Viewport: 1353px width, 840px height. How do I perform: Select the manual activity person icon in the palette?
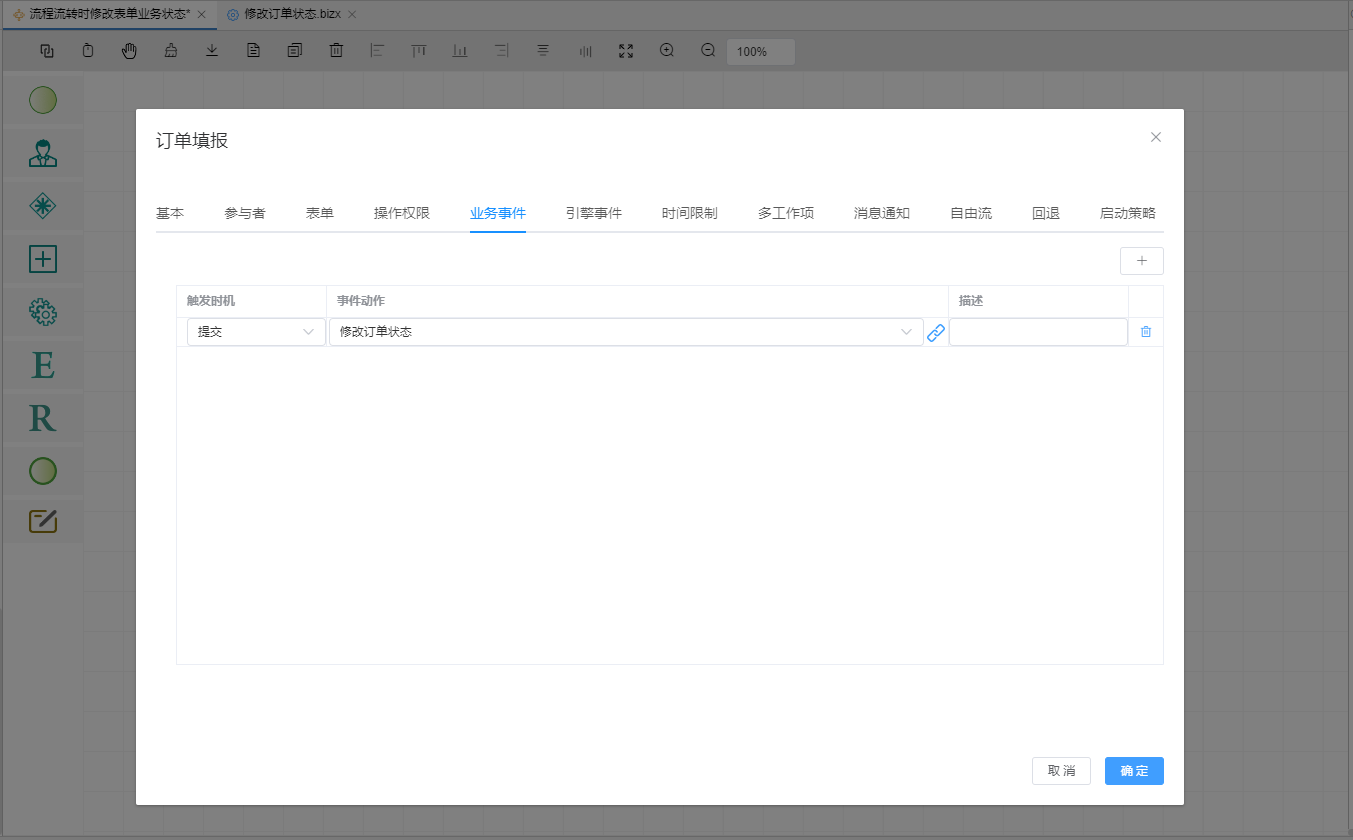[43, 153]
